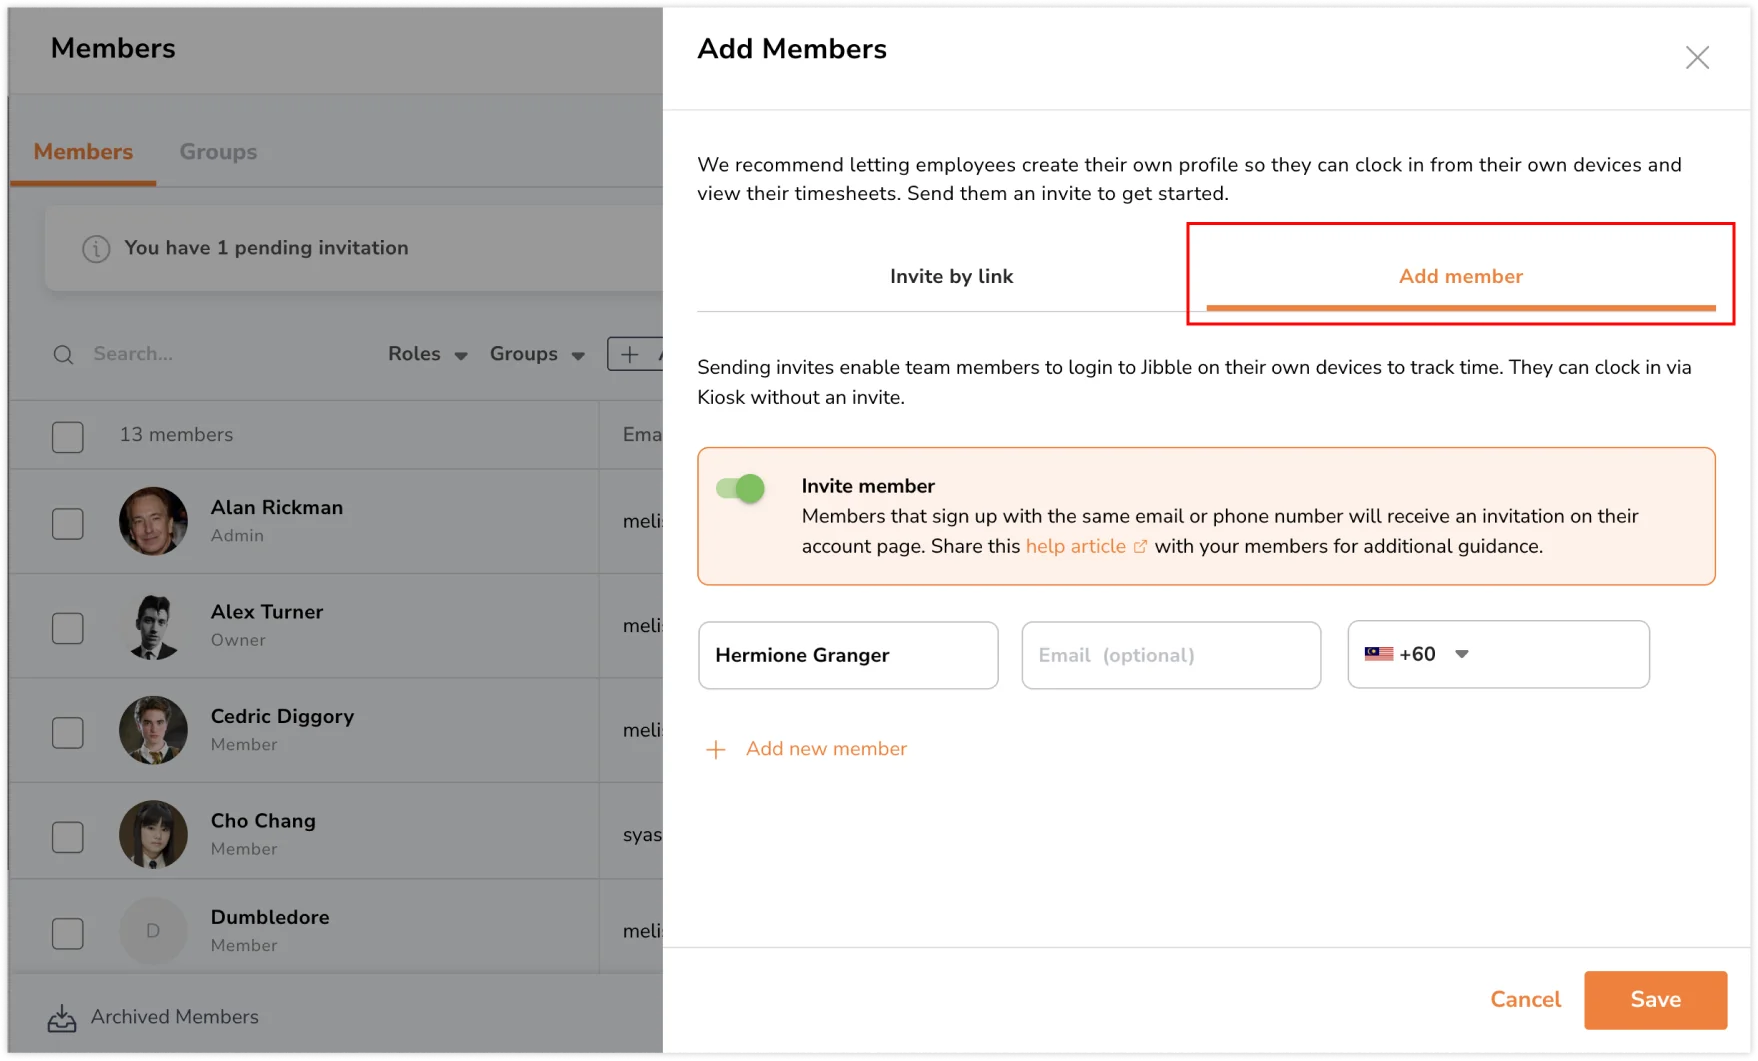The image size is (1758, 1061).
Task: Click Dumbledore's initial avatar
Action: [x=153, y=931]
